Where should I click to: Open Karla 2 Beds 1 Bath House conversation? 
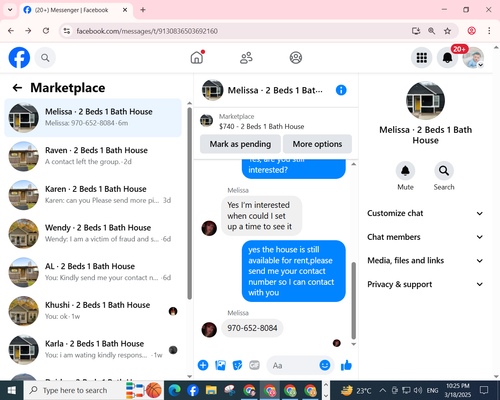(93, 349)
